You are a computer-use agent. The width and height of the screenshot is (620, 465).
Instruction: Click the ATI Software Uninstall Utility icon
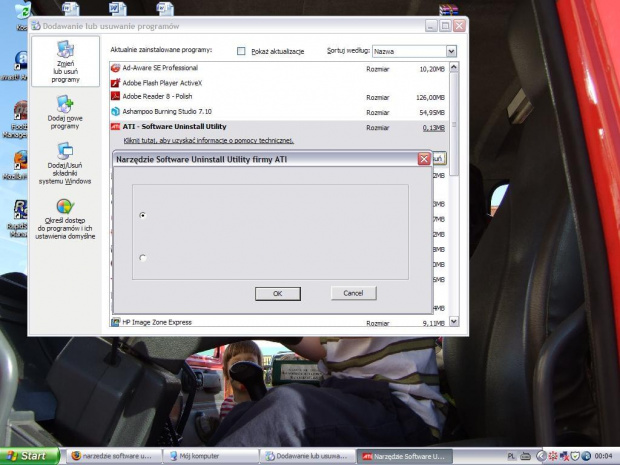pyautogui.click(x=115, y=127)
